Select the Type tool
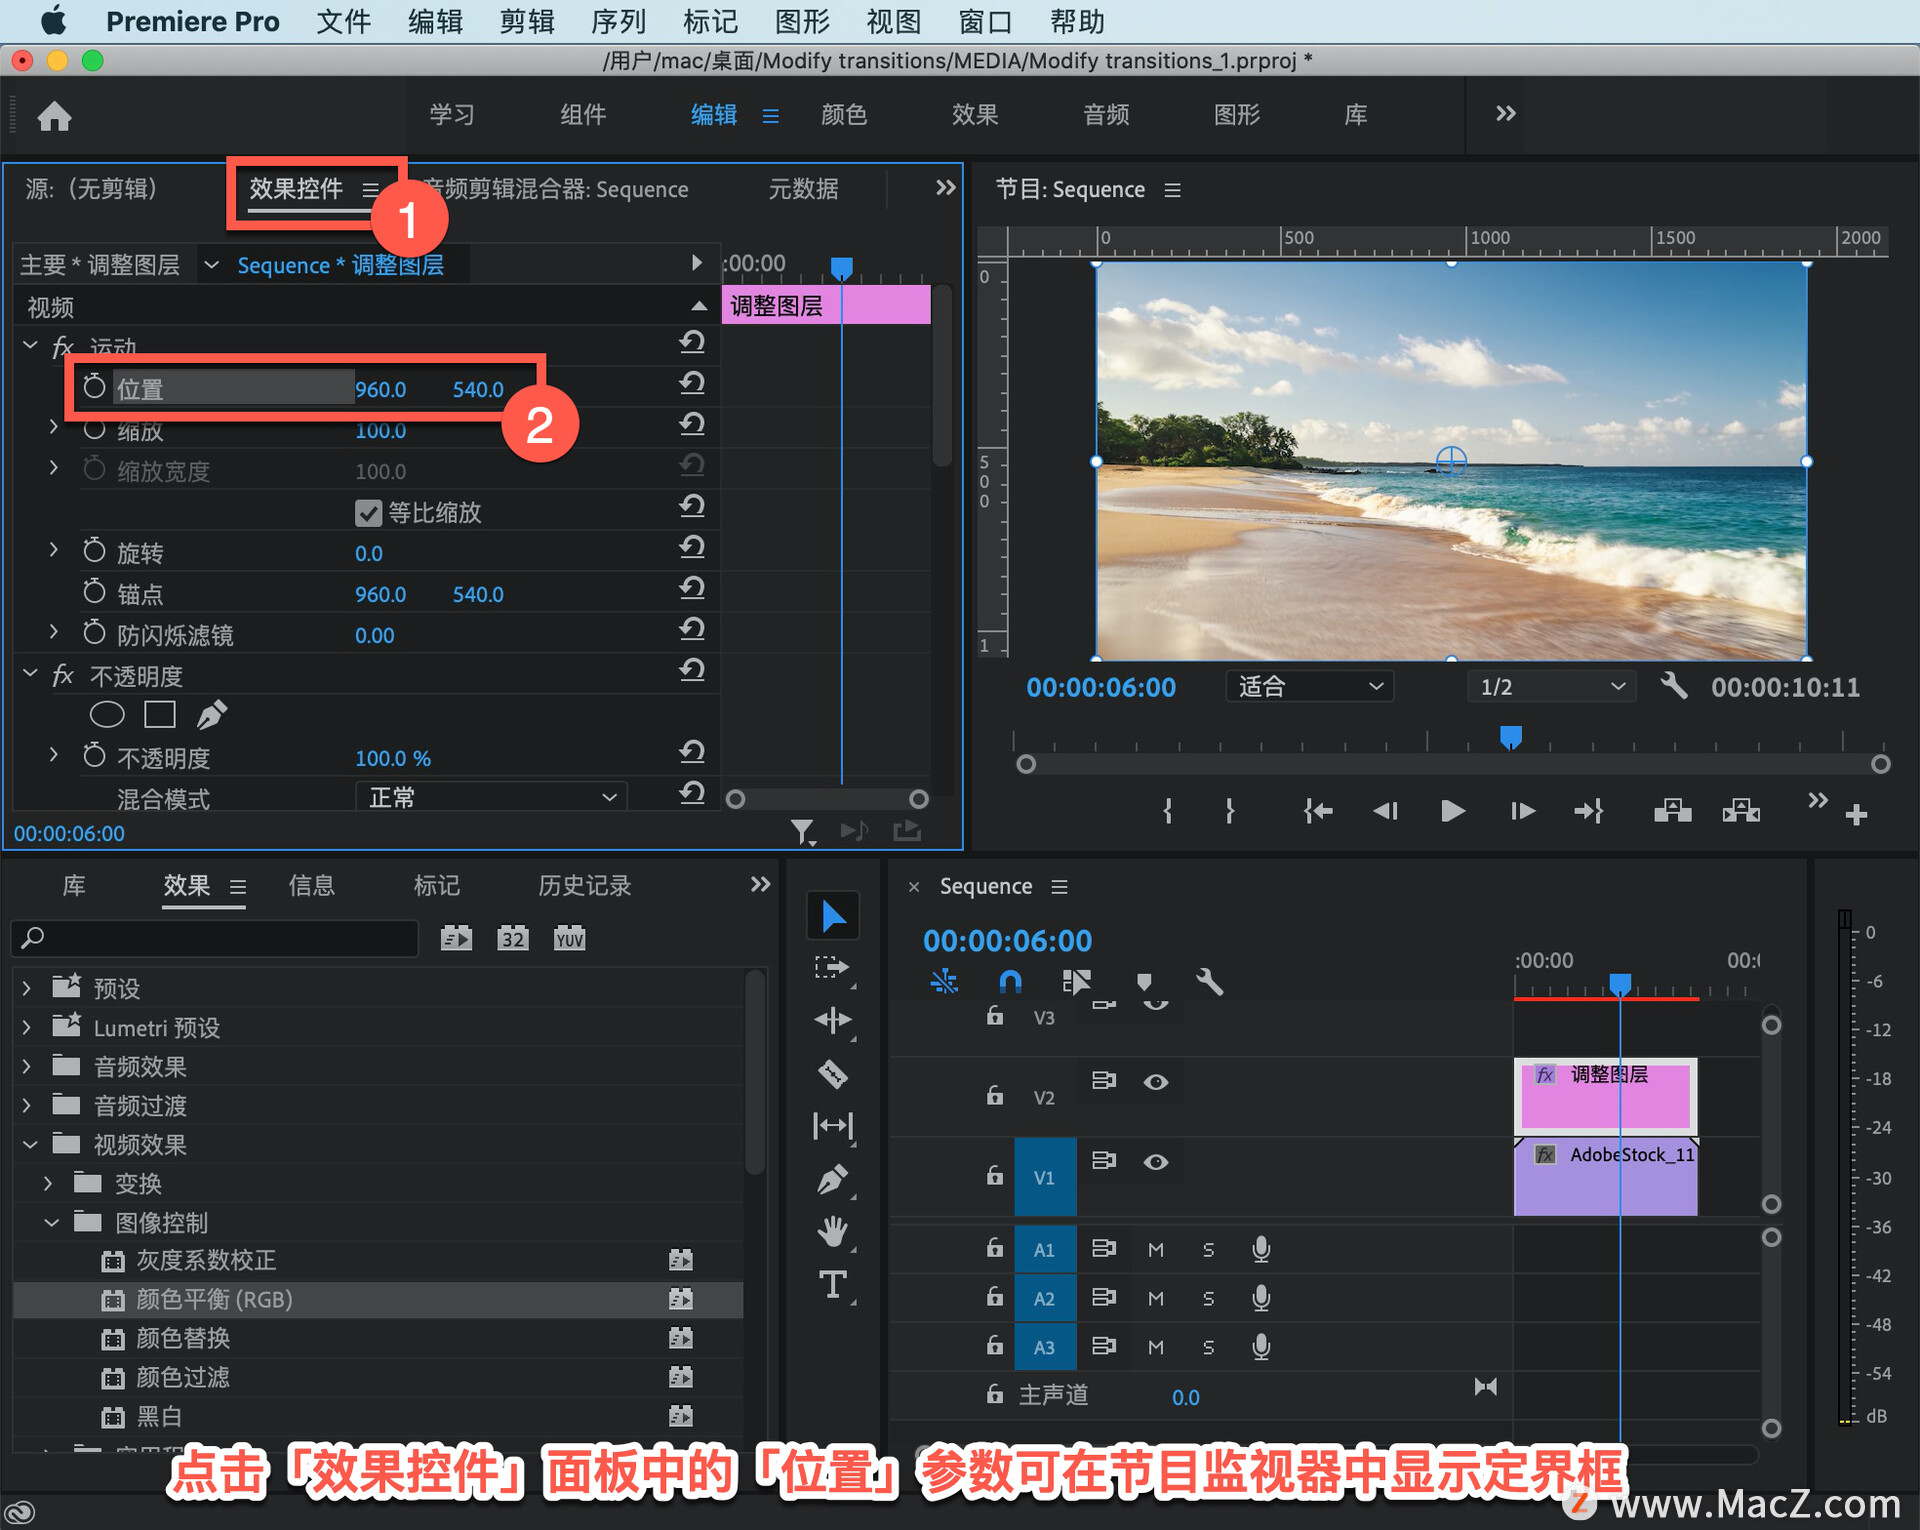This screenshot has height=1530, width=1920. point(832,1284)
